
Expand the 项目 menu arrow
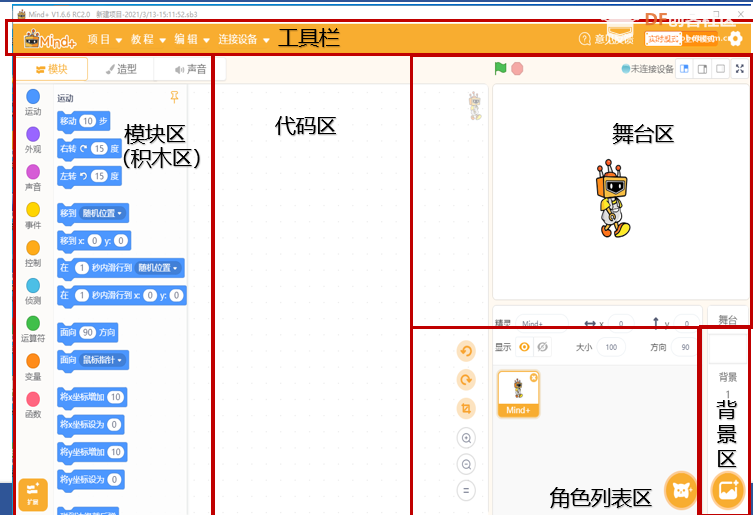point(119,40)
